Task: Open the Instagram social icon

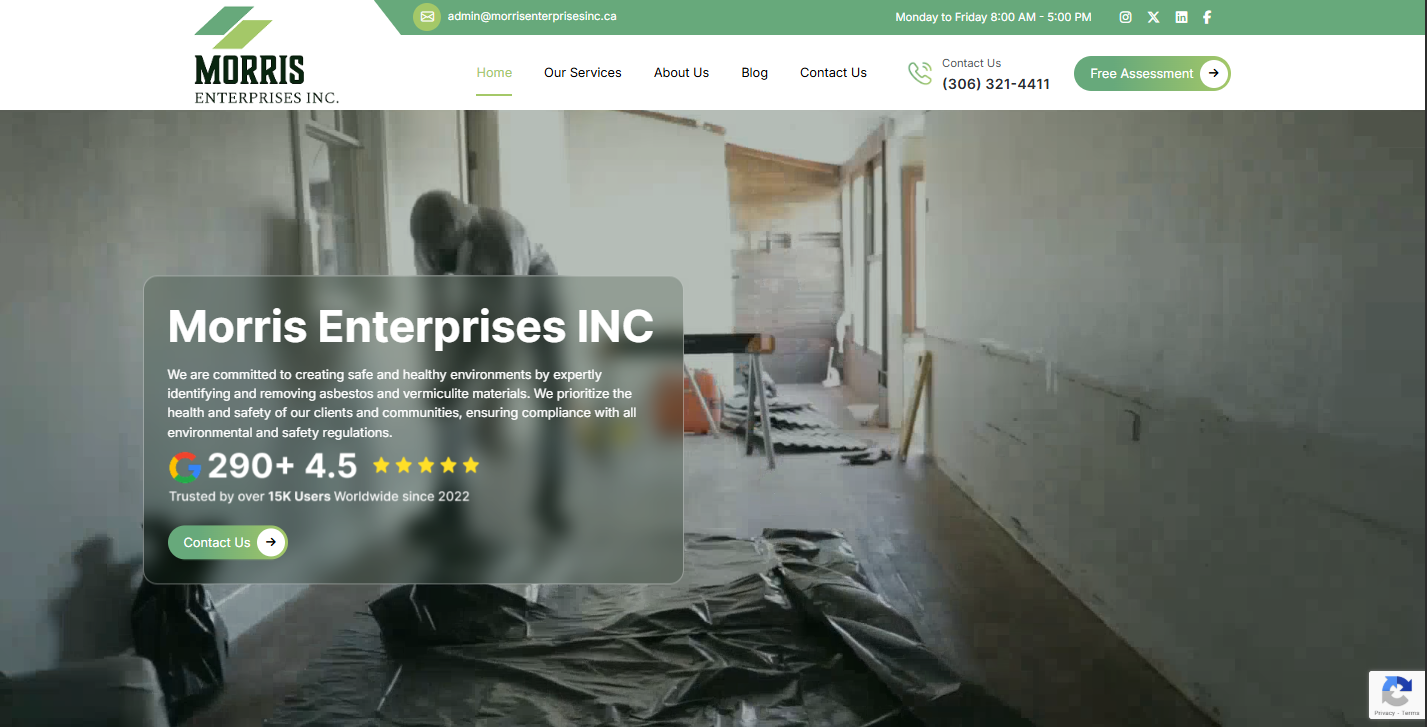Action: pyautogui.click(x=1125, y=17)
